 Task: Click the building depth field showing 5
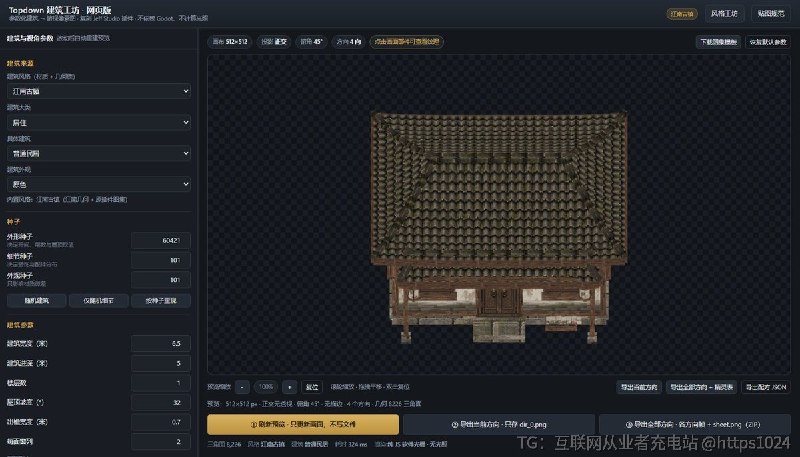click(161, 363)
